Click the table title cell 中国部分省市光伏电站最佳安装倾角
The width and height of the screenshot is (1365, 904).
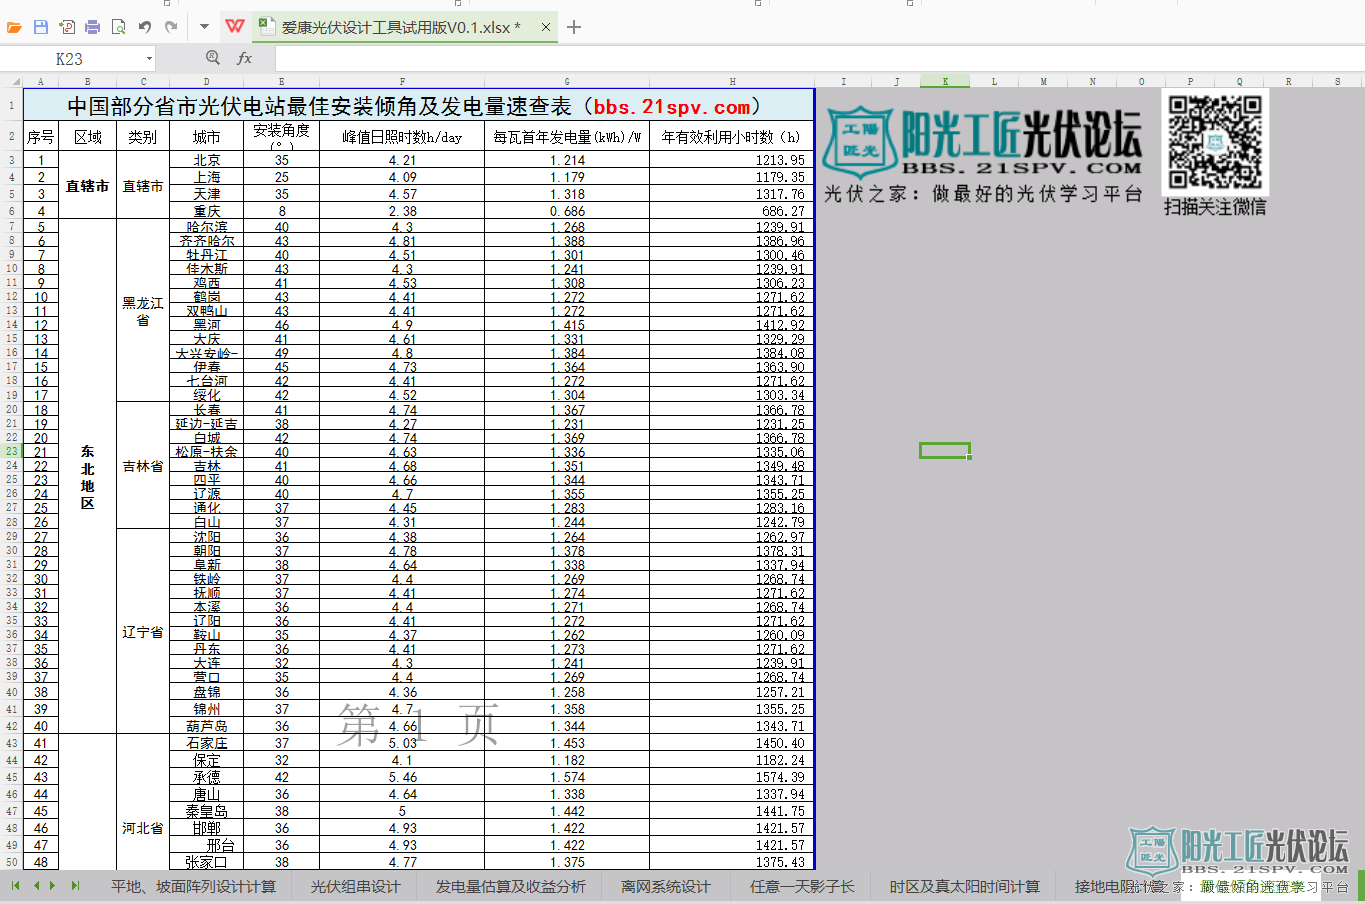coord(419,106)
